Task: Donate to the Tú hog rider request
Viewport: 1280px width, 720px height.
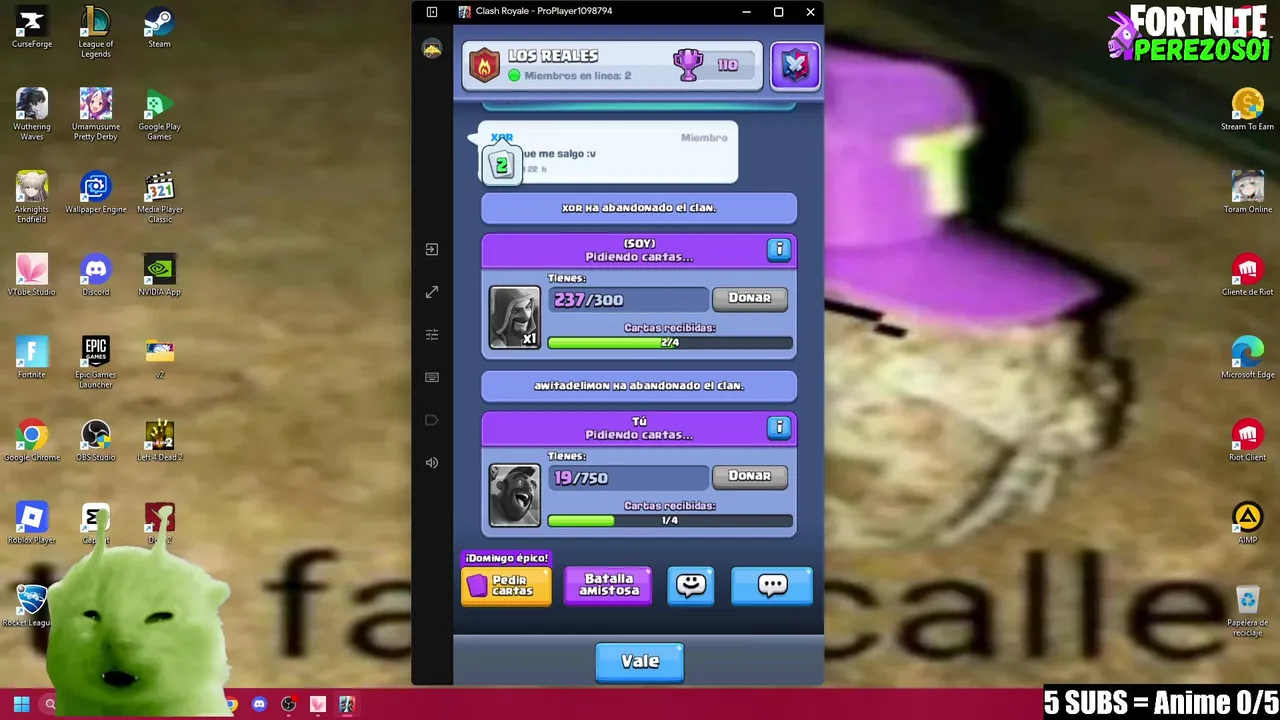Action: (x=749, y=476)
